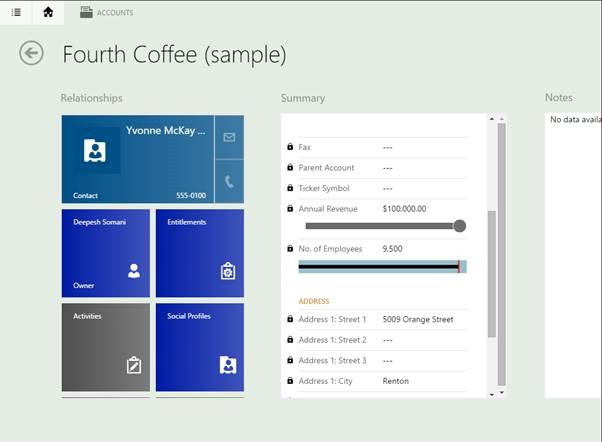The height and width of the screenshot is (442, 602).
Task: Click the lock icon beside Fax
Action: 290,147
